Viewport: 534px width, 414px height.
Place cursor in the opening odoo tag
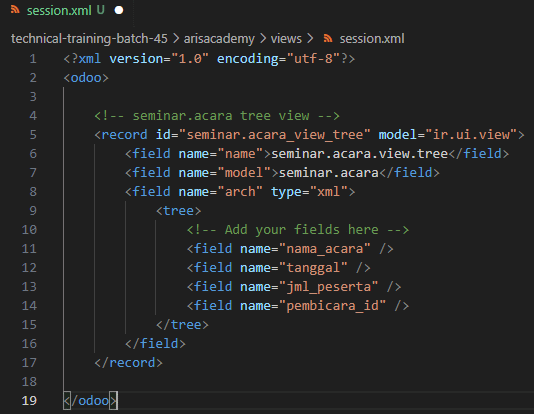pyautogui.click(x=86, y=78)
